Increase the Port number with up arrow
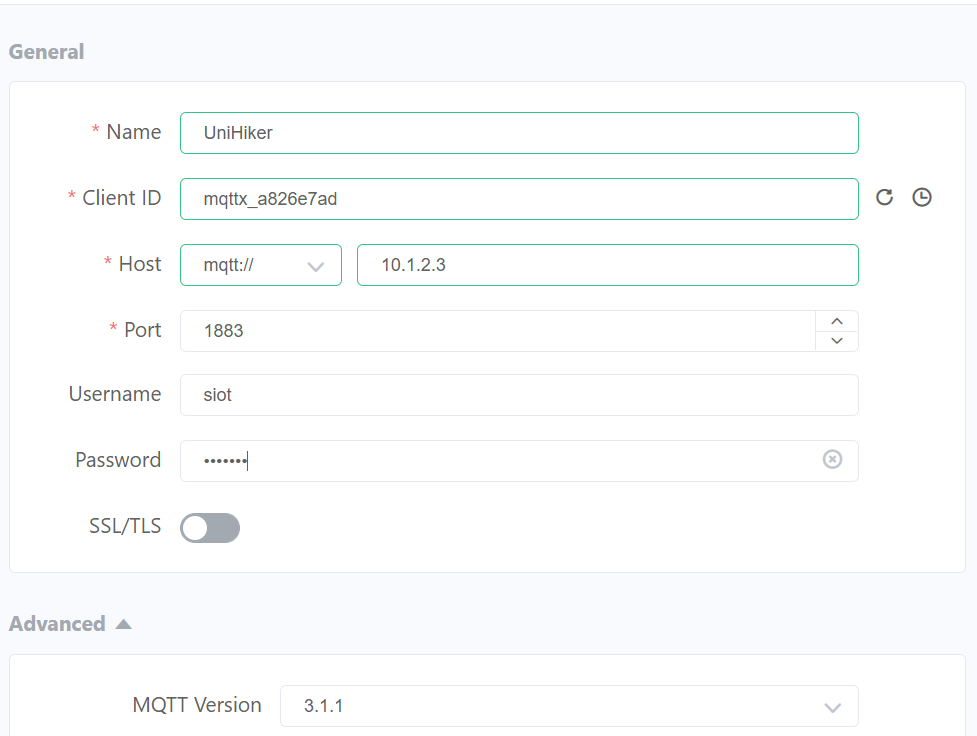This screenshot has width=977, height=736. click(837, 322)
